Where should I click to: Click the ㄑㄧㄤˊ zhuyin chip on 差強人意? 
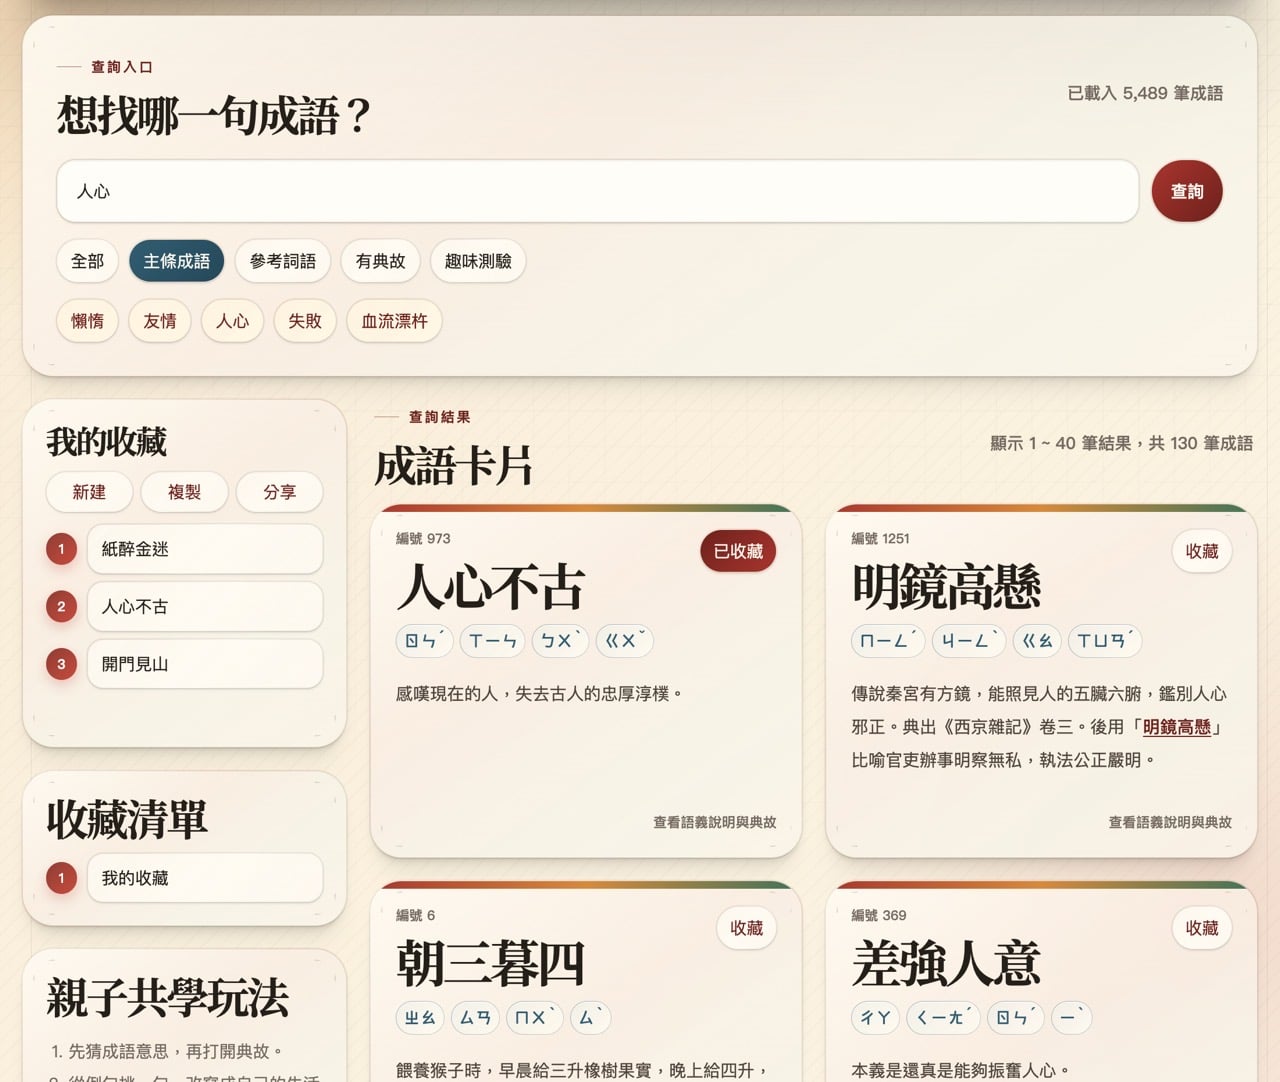pos(944,1018)
